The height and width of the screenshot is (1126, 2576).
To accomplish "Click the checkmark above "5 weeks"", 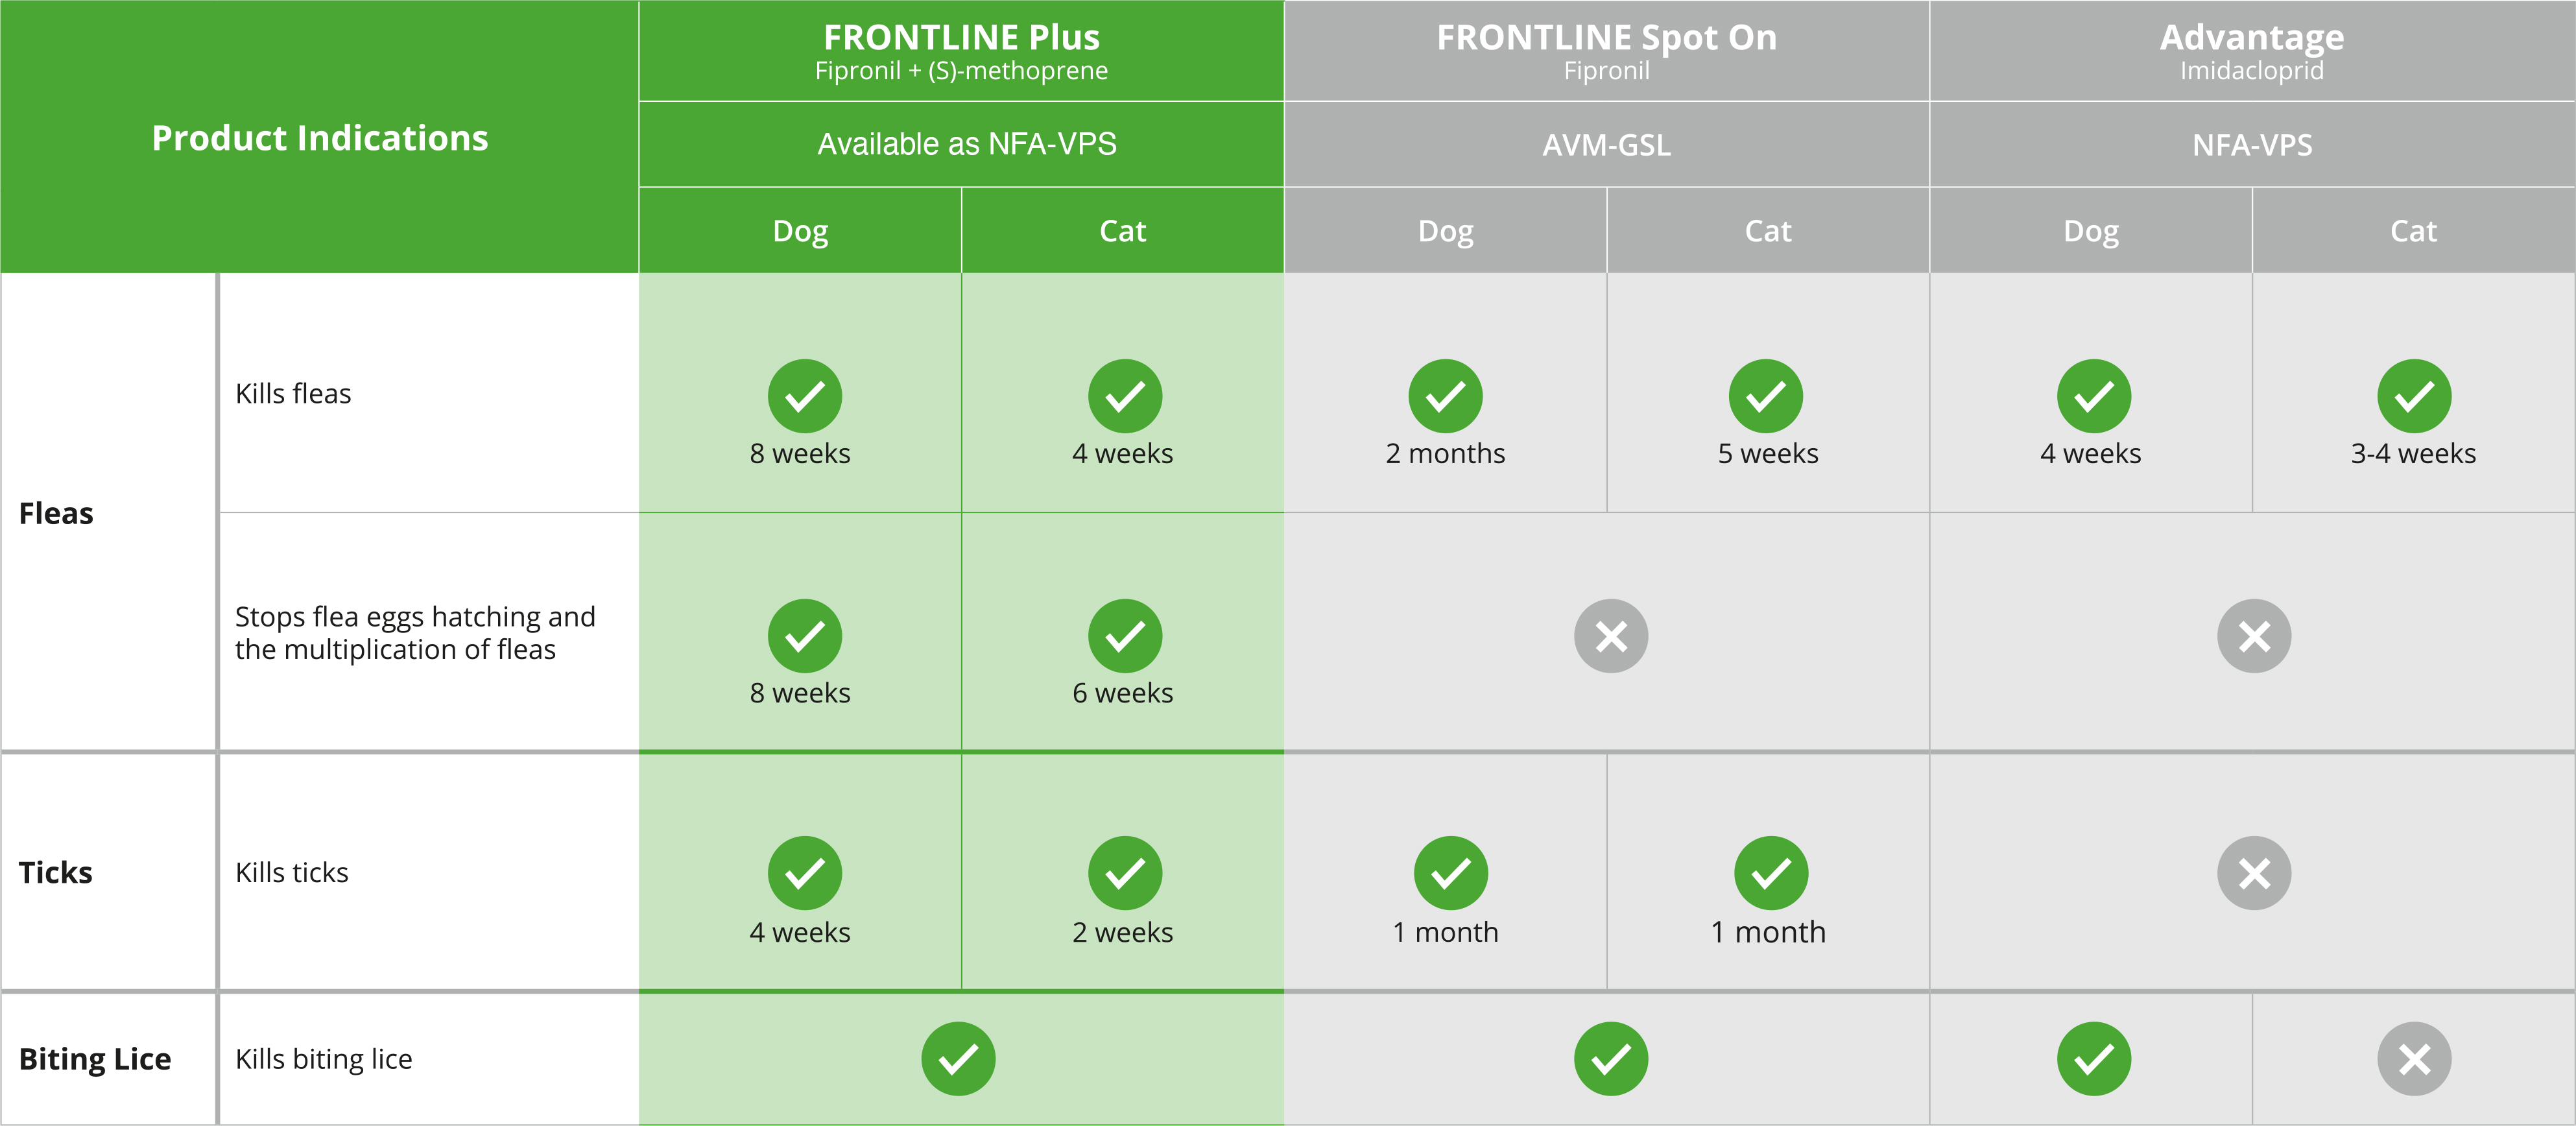I will tap(1766, 396).
